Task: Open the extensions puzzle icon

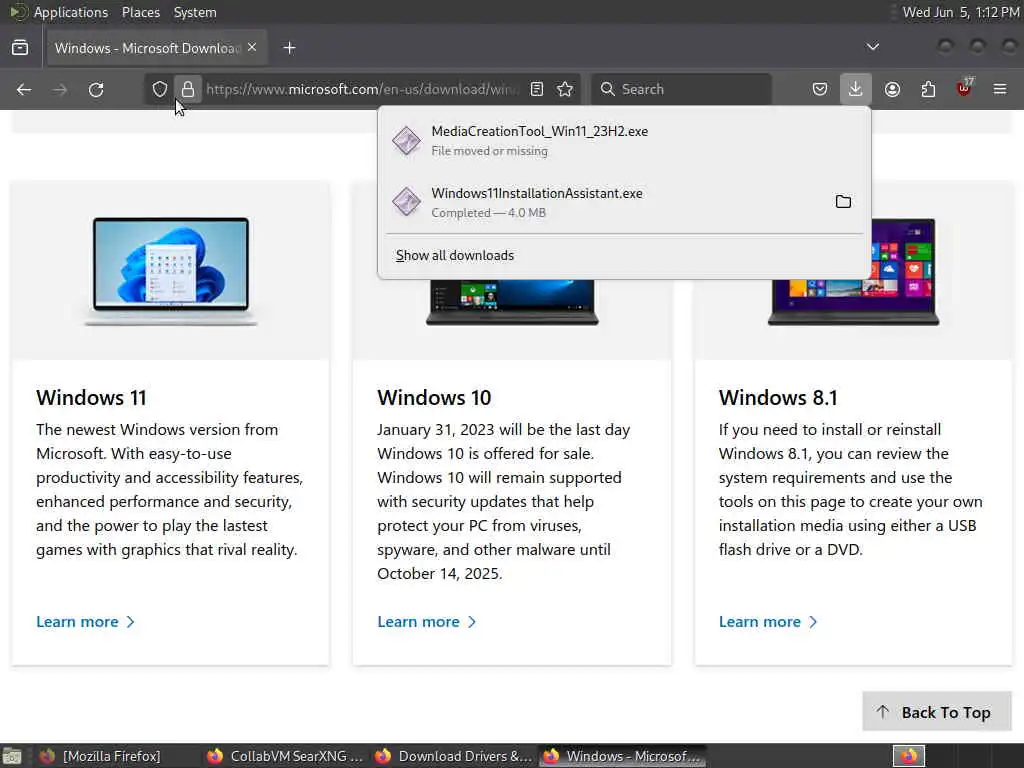Action: [928, 89]
